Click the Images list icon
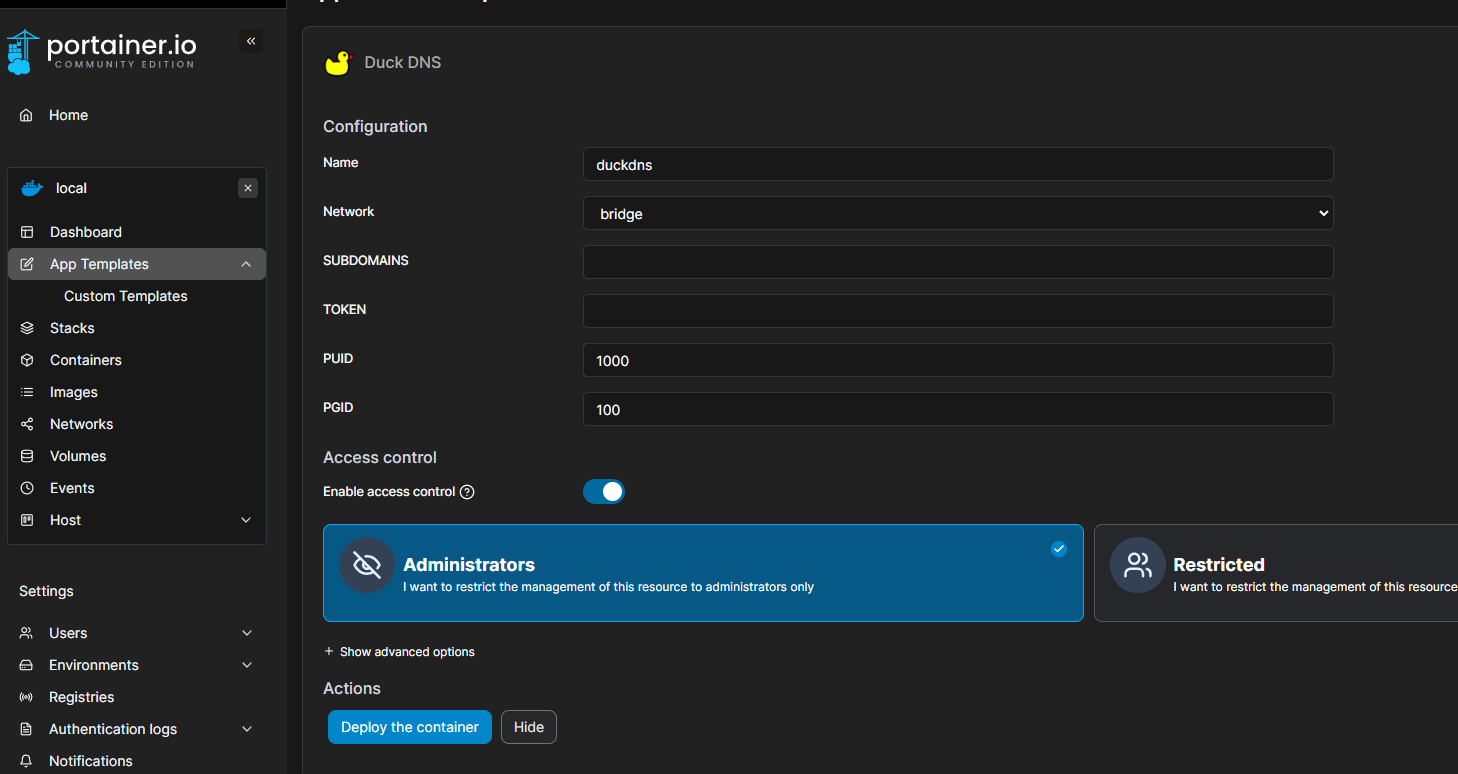 pos(27,392)
